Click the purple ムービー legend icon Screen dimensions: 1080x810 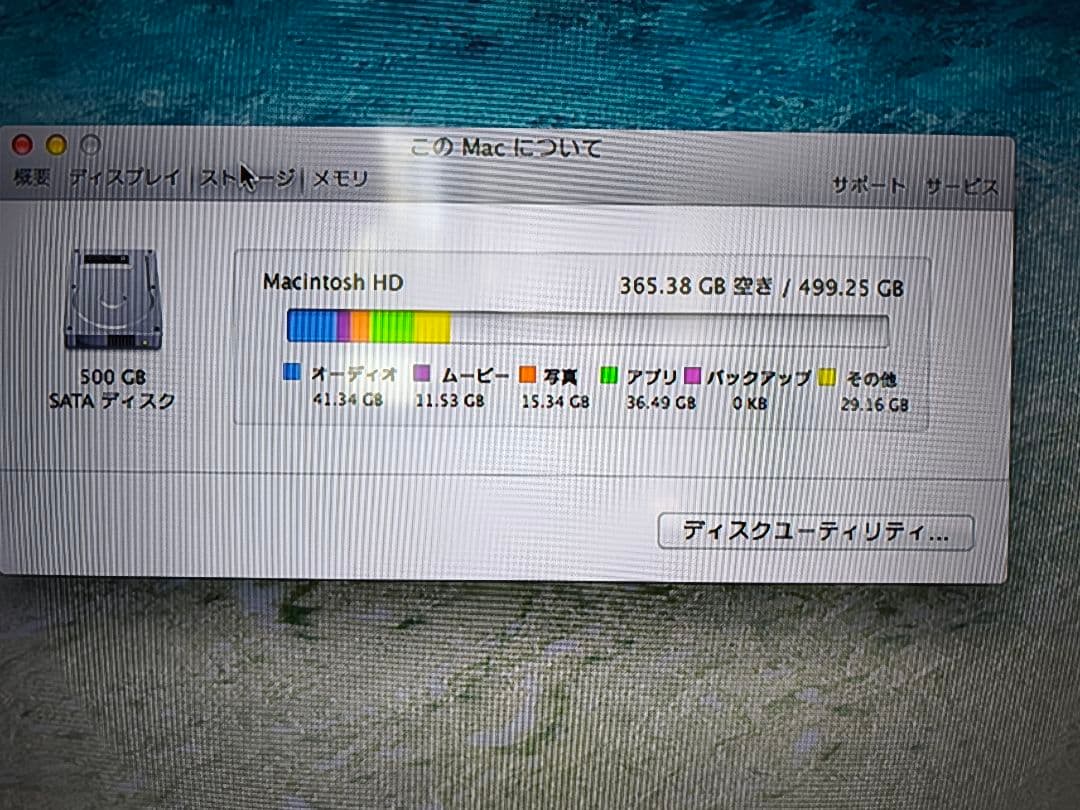click(x=424, y=372)
